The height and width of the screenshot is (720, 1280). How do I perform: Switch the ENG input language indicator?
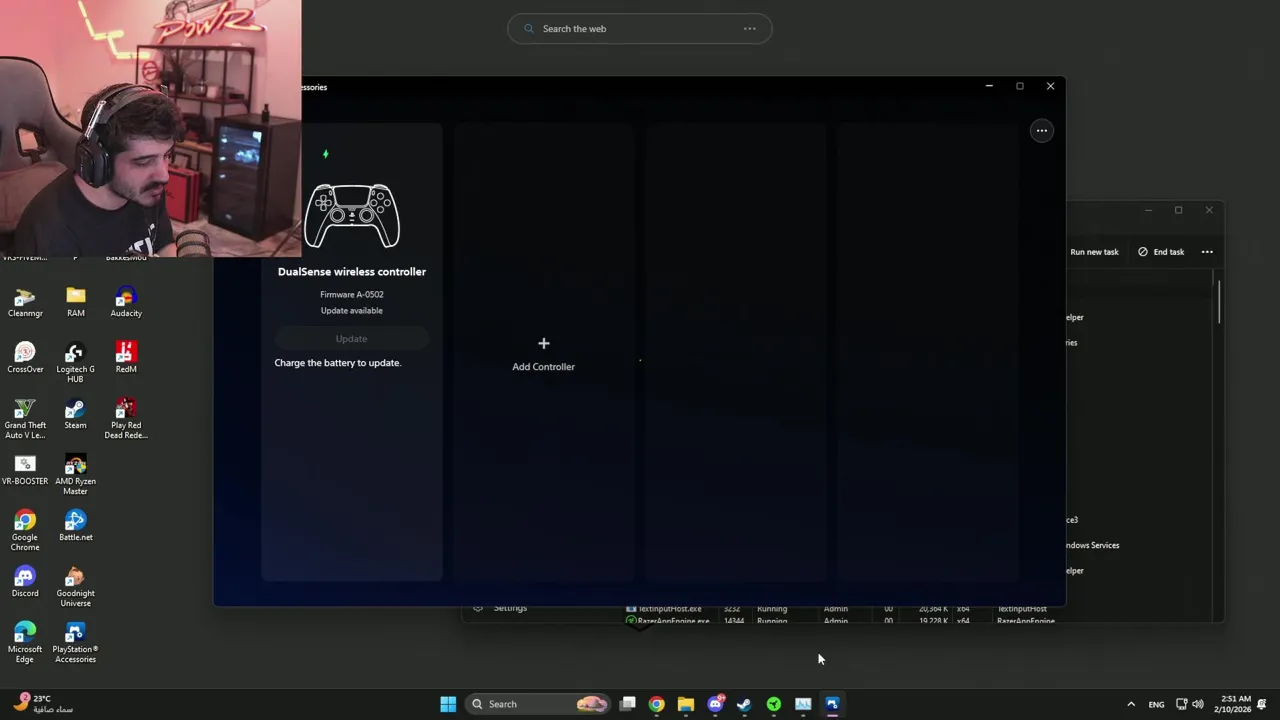[x=1156, y=704]
